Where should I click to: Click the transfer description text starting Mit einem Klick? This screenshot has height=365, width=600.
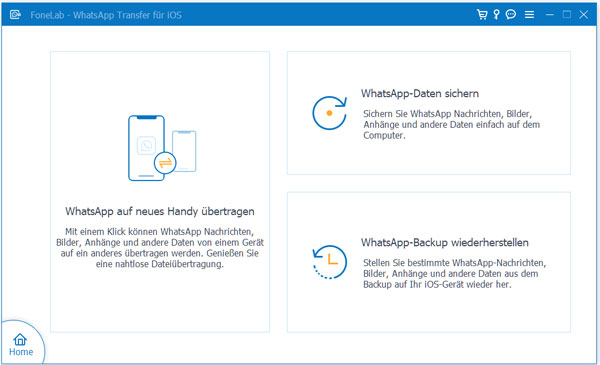(160, 248)
